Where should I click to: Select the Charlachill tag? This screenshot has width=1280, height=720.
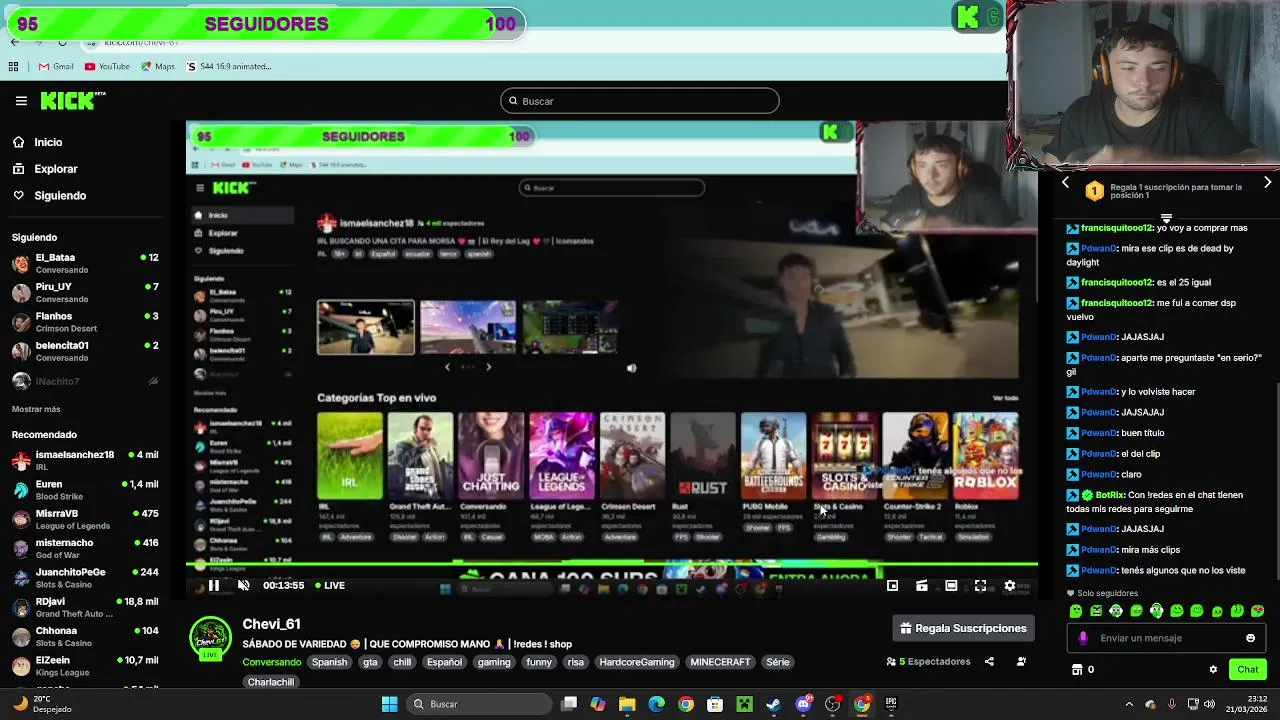tap(271, 682)
